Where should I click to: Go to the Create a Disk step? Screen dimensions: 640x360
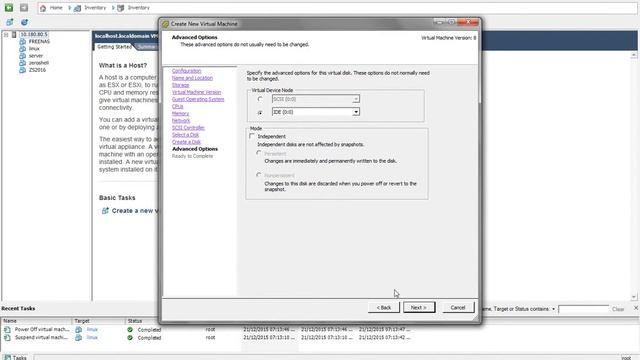186,142
